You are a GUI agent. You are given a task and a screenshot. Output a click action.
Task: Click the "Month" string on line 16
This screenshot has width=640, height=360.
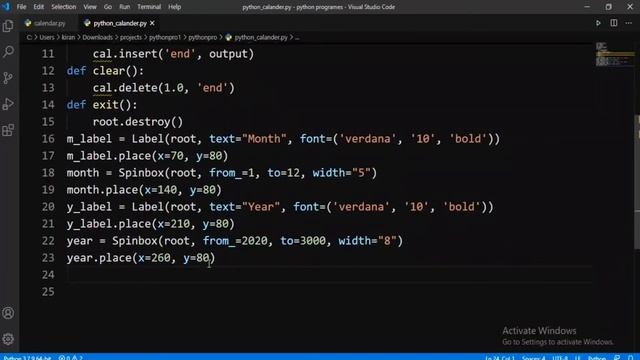coord(264,139)
